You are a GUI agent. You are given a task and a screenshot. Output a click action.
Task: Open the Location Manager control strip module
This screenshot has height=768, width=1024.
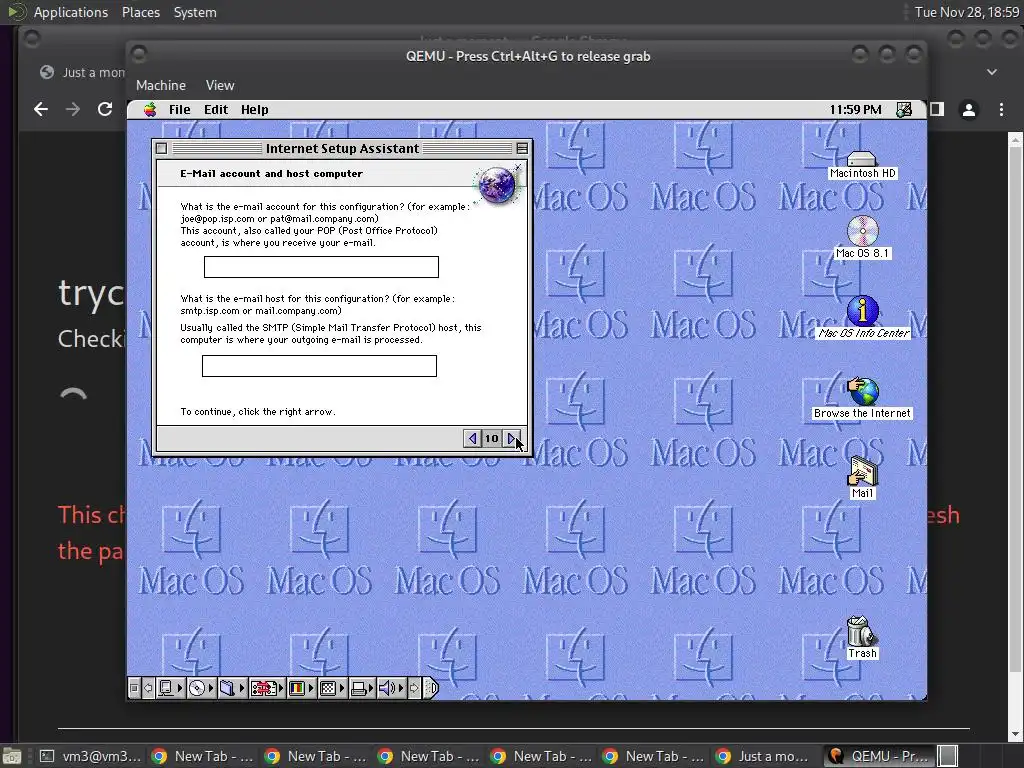point(266,688)
